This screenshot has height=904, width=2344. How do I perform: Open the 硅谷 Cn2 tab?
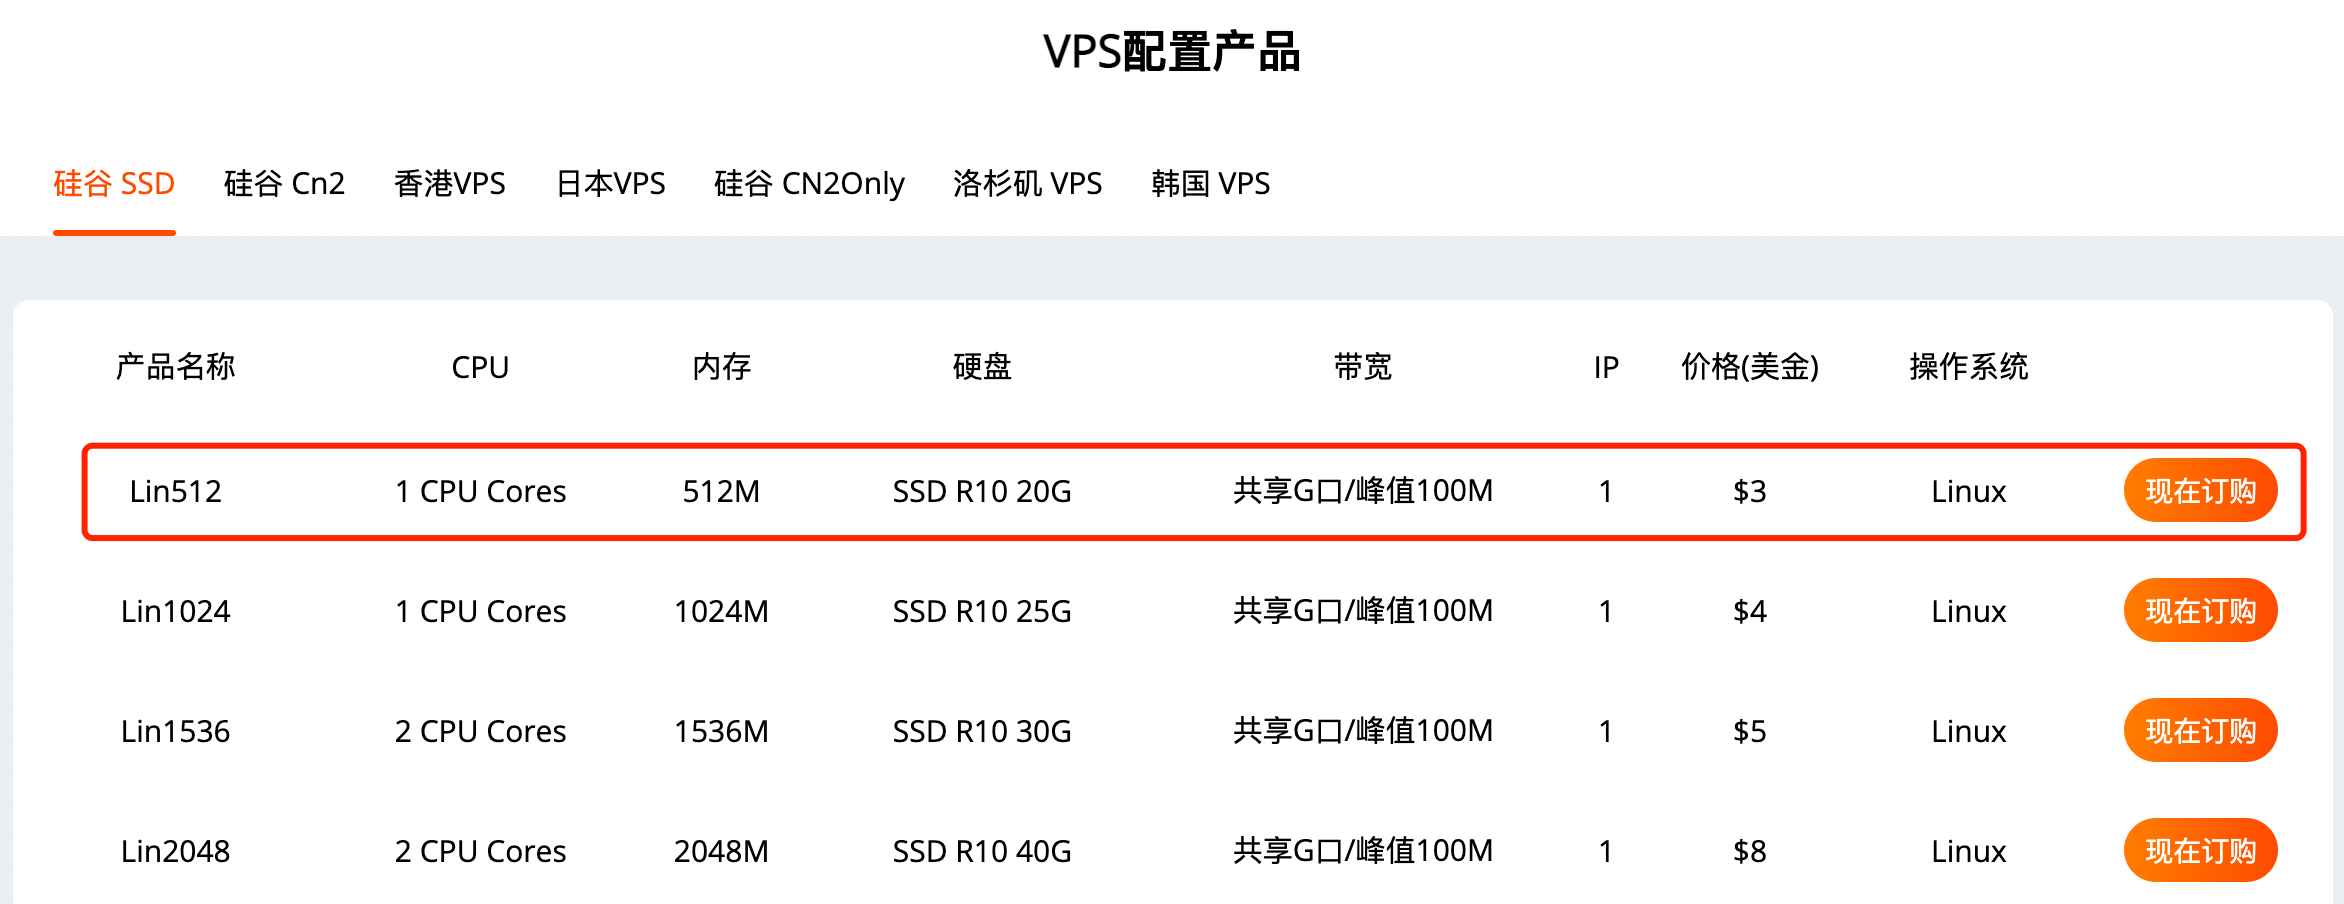pos(284,184)
